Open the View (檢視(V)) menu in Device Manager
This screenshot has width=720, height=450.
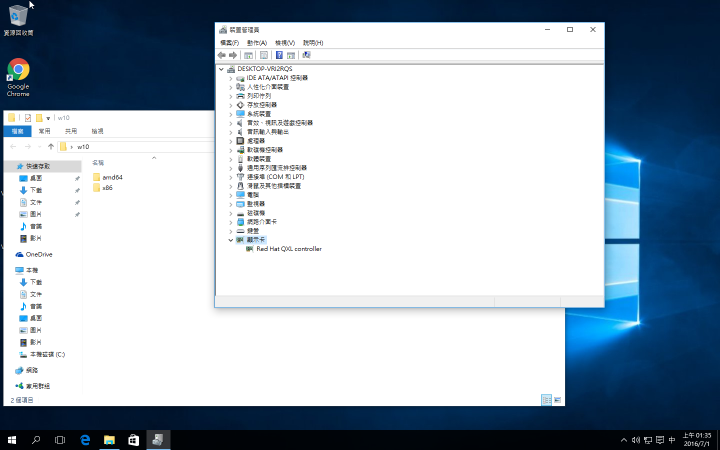[285, 43]
